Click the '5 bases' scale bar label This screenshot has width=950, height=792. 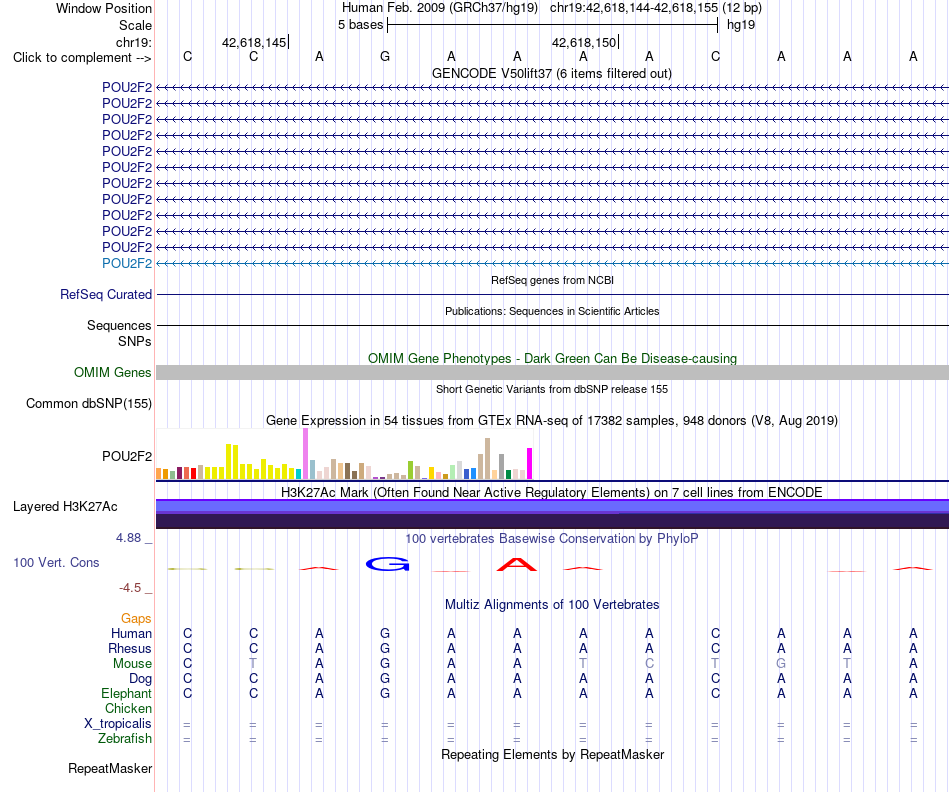pos(360,25)
